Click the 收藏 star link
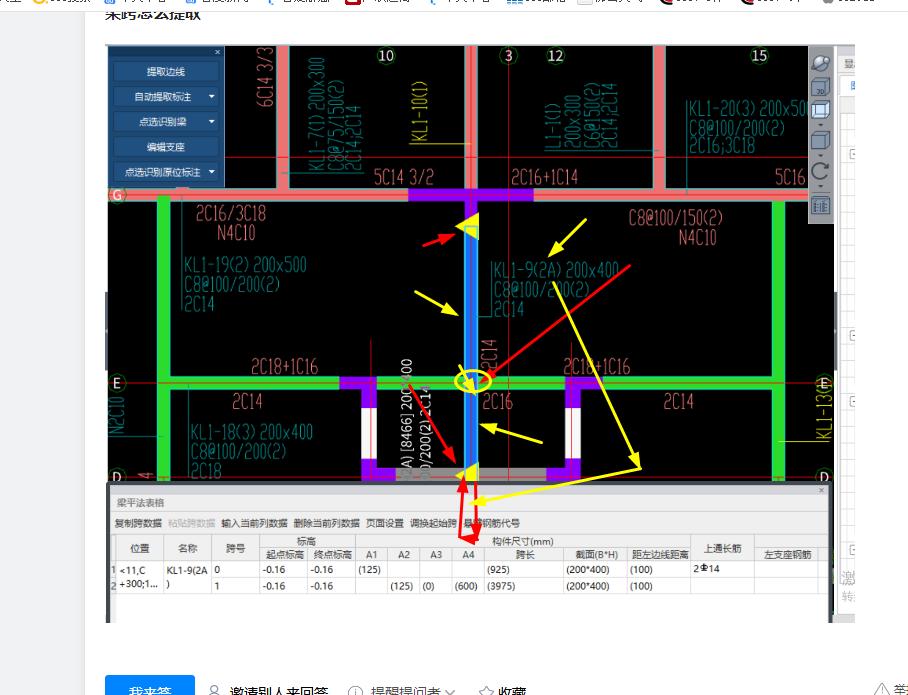 [503, 690]
